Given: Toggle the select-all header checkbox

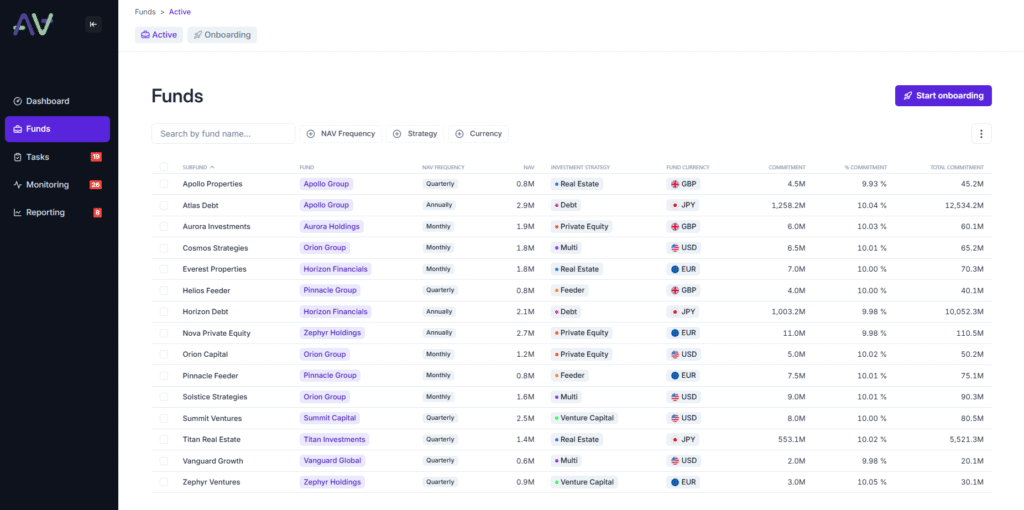Looking at the screenshot, I should click(x=164, y=167).
